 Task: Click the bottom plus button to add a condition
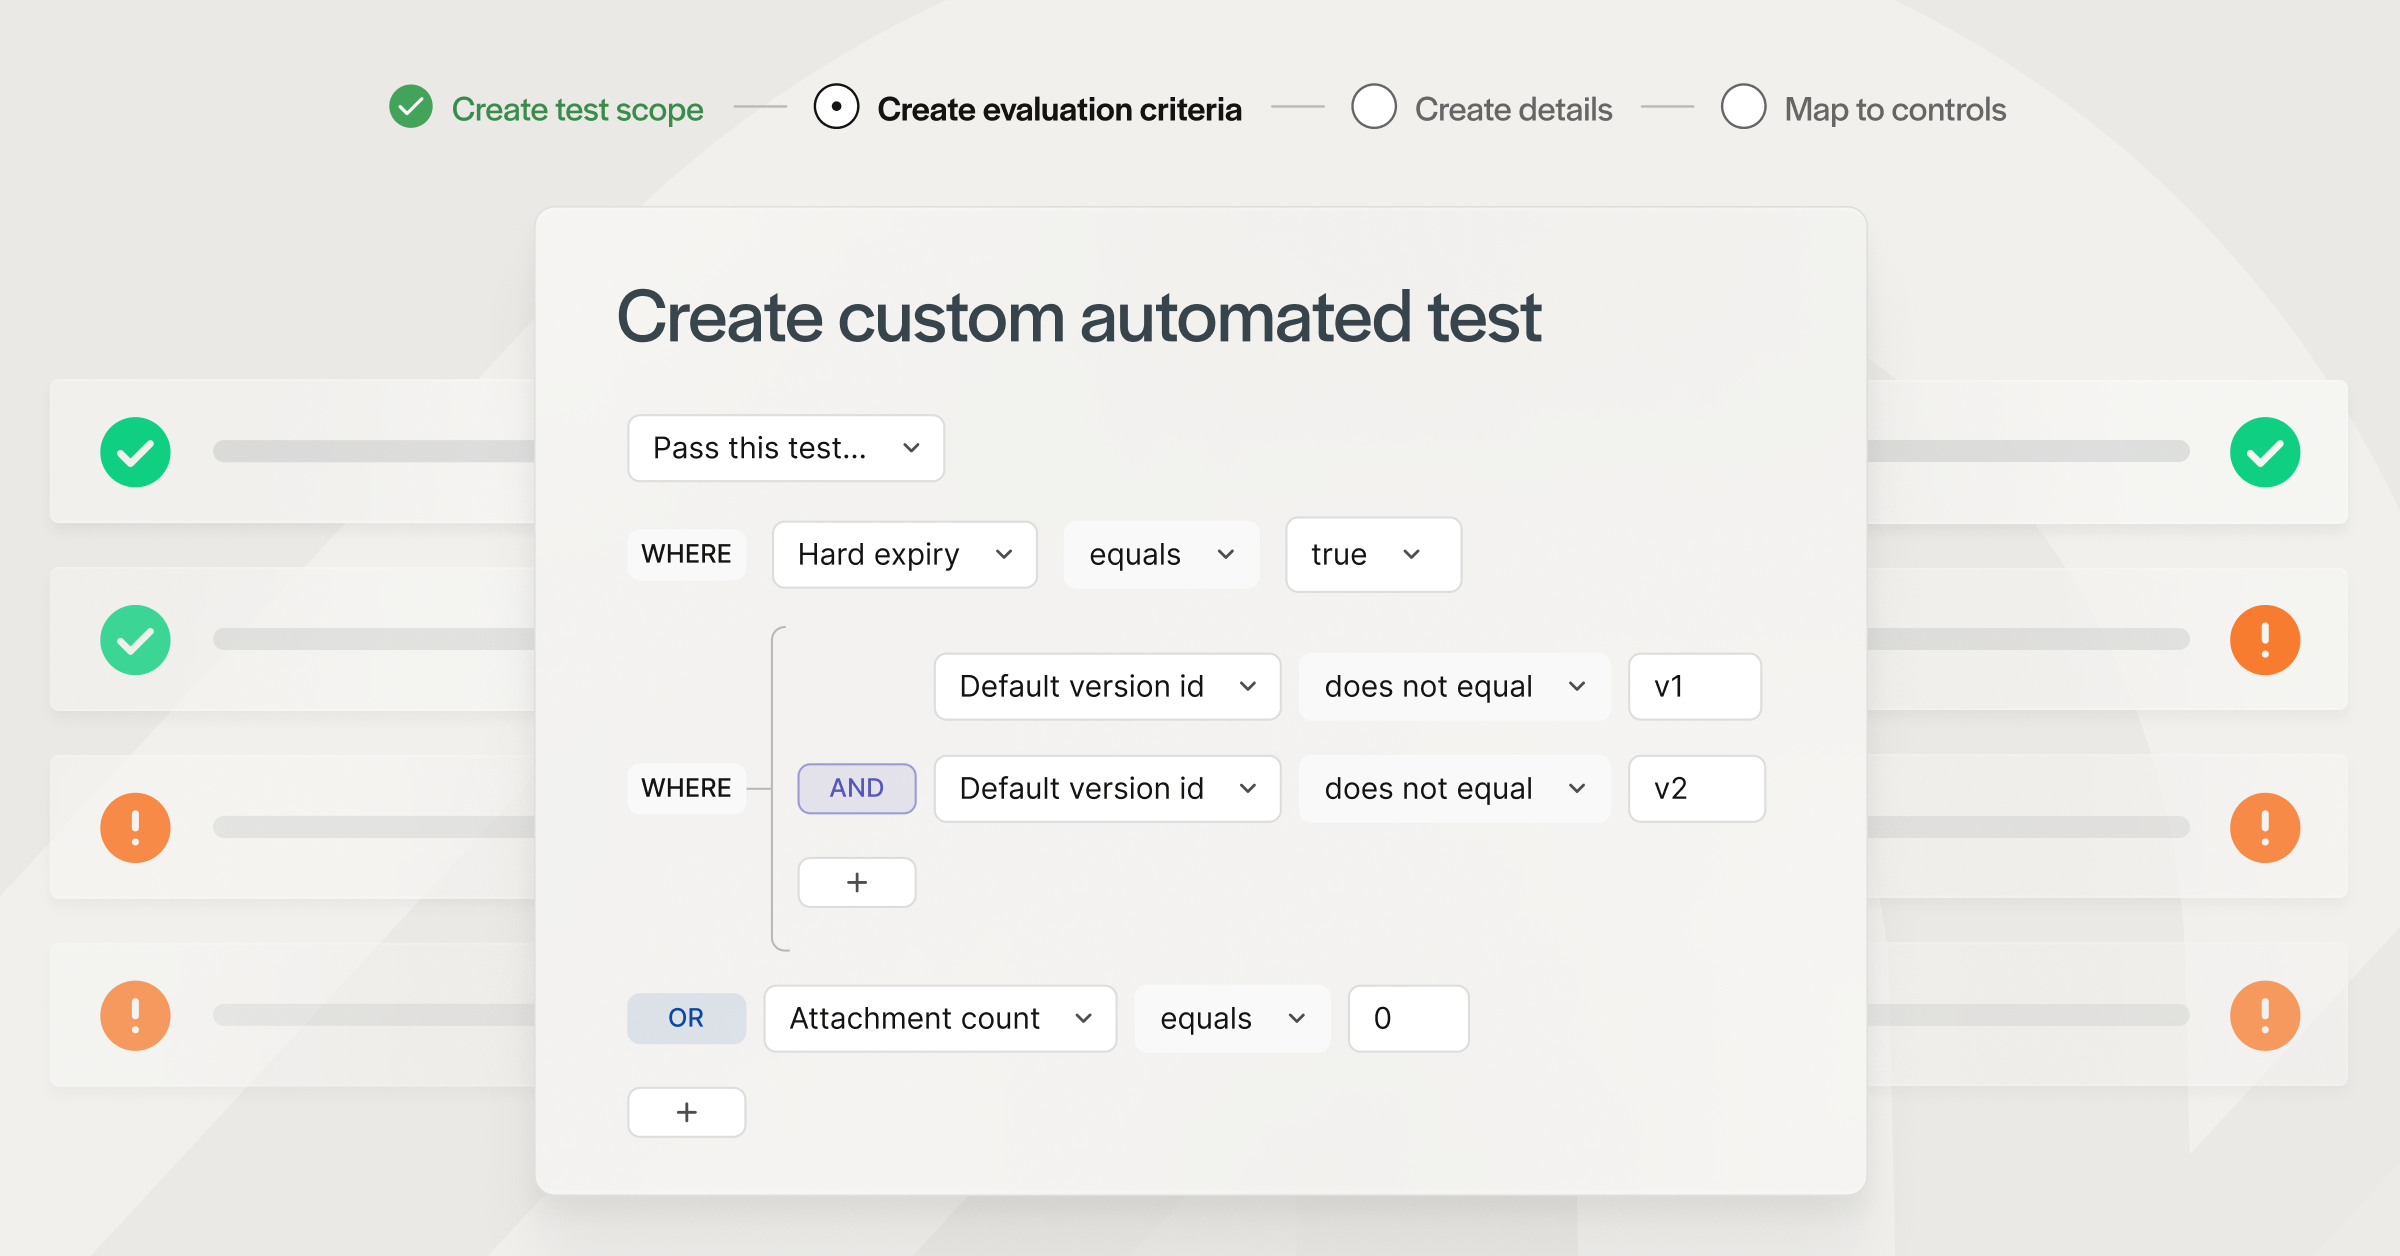click(686, 1111)
